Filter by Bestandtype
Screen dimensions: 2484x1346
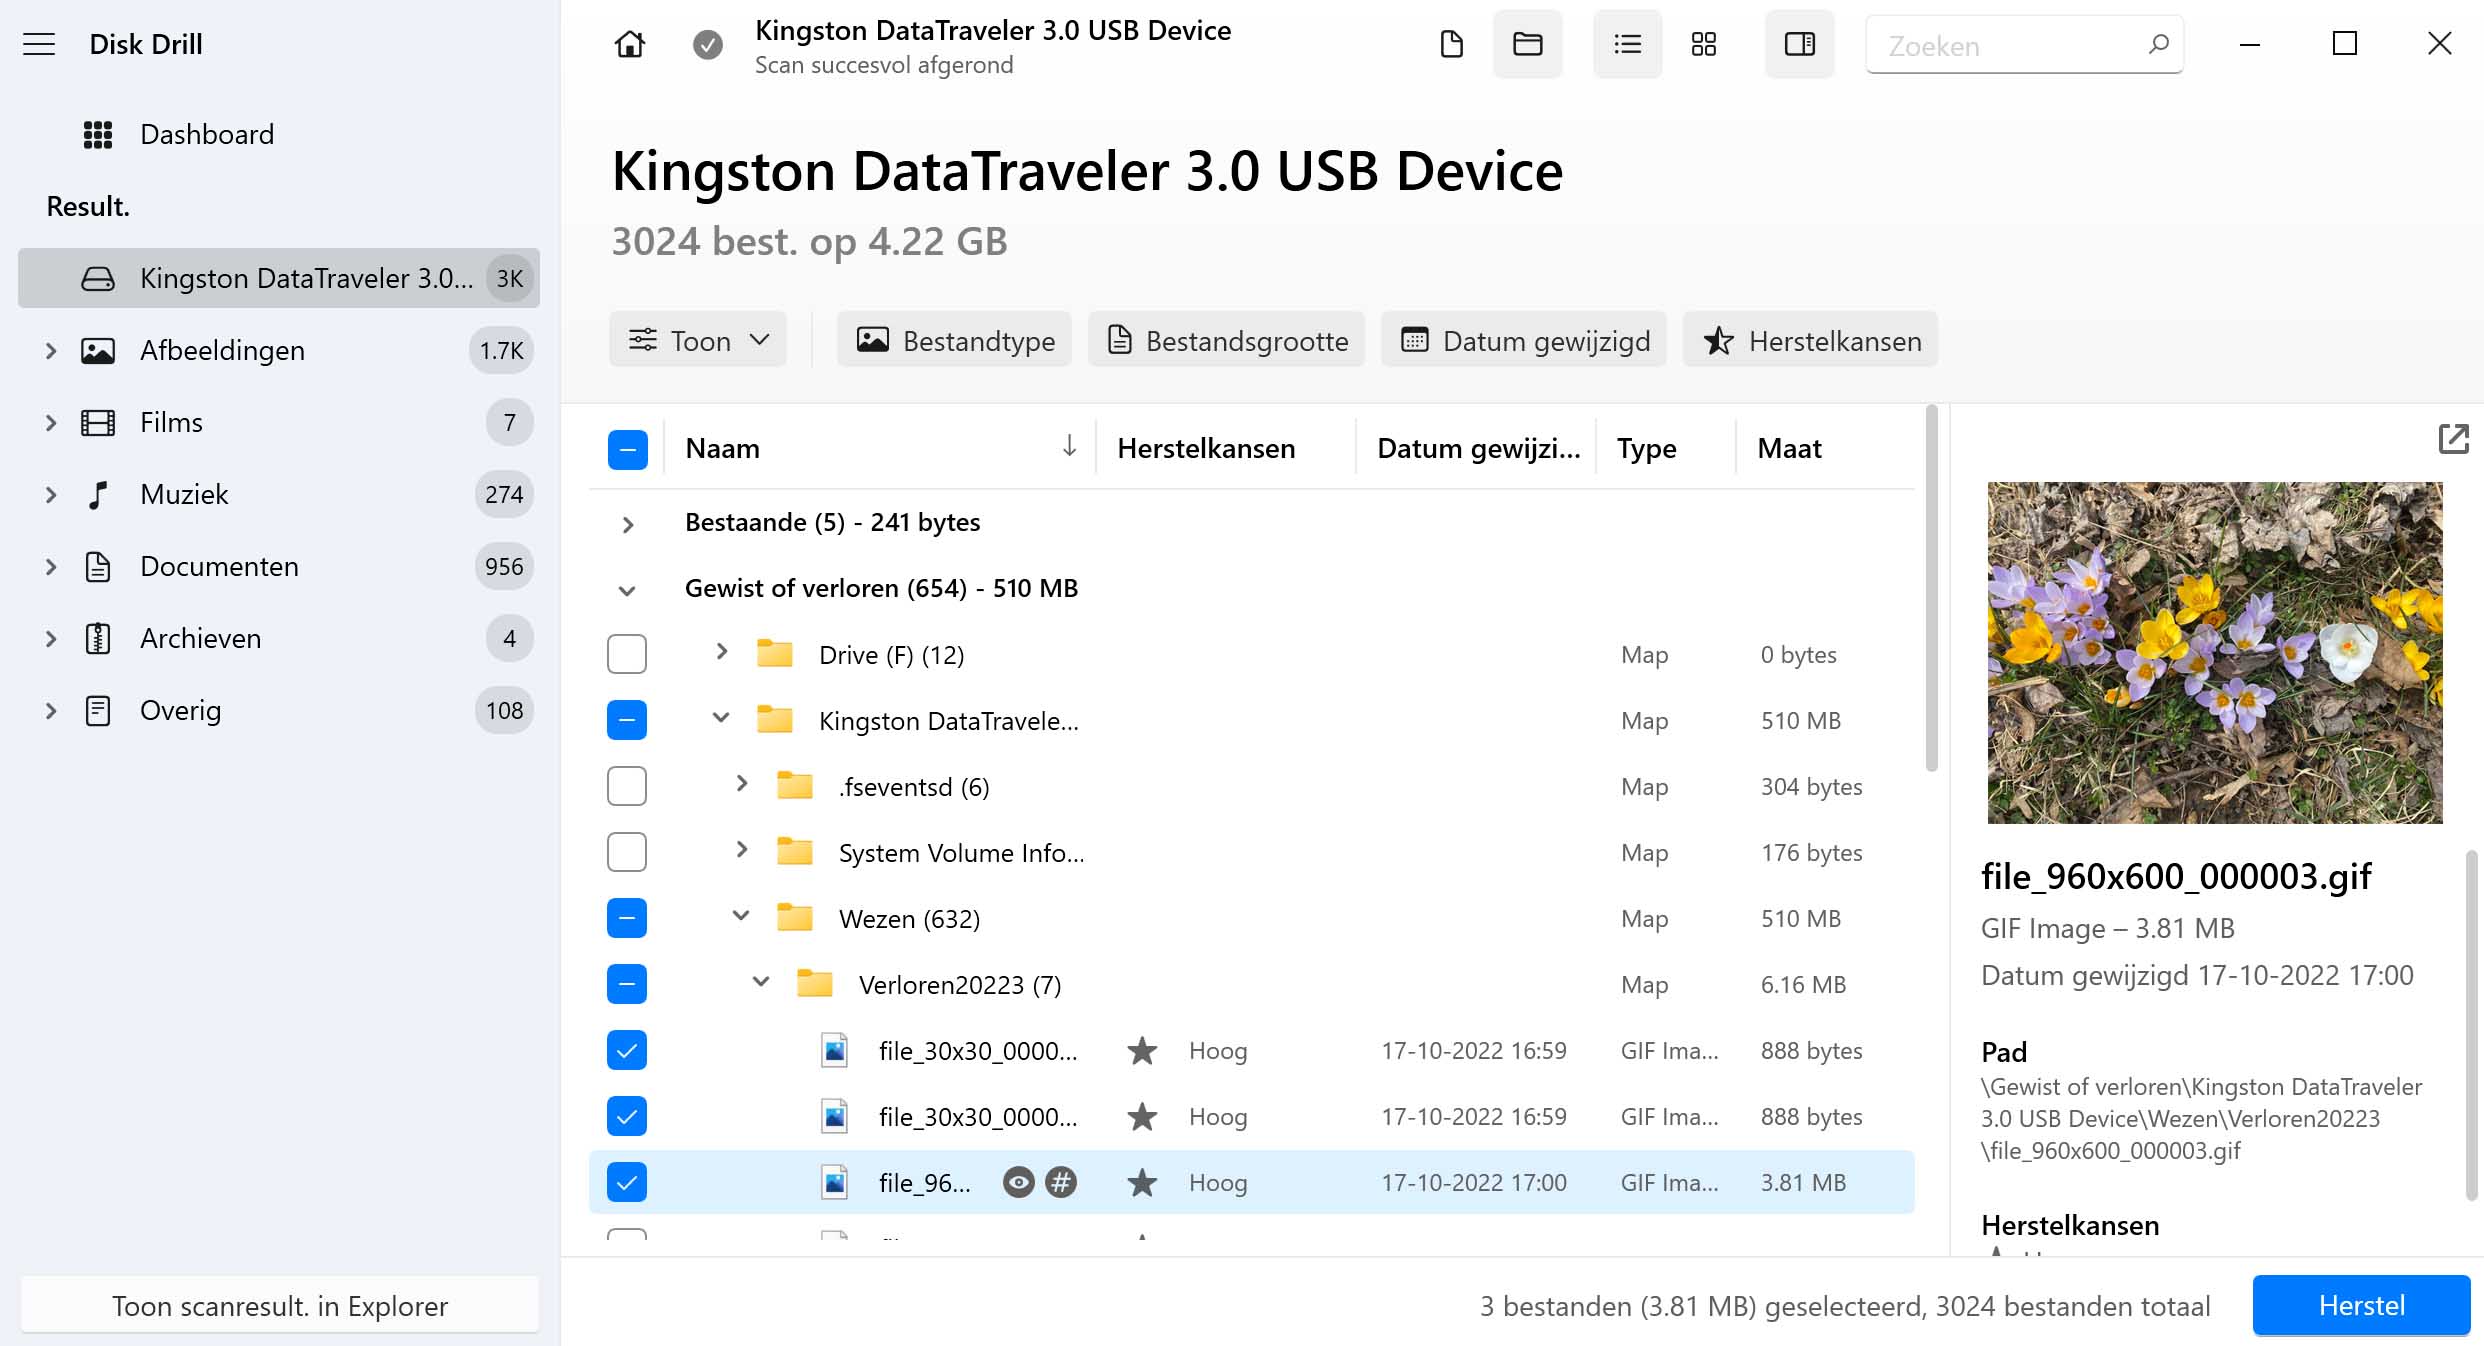[x=954, y=340]
